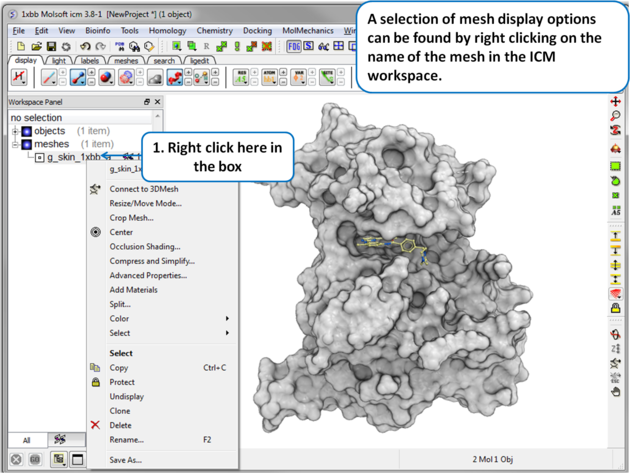Click the Save disk icon in toolbar

click(51, 46)
